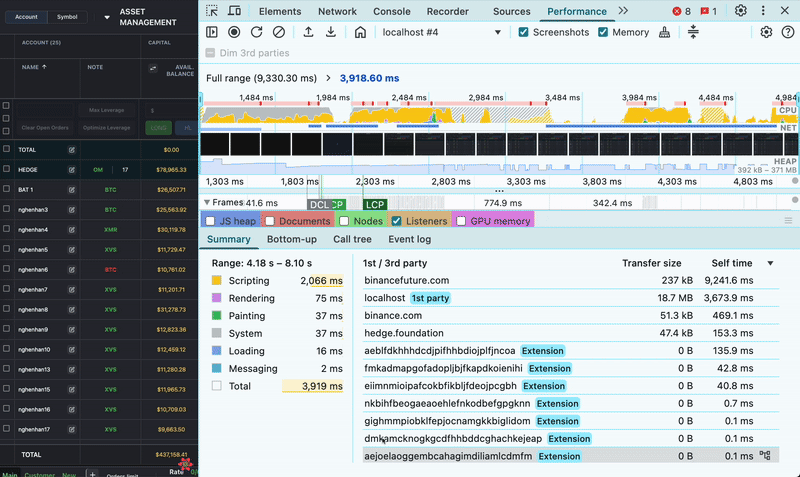Viewport: 800px width, 477px height.
Task: Open the Performance panel help icon
Action: (x=788, y=32)
